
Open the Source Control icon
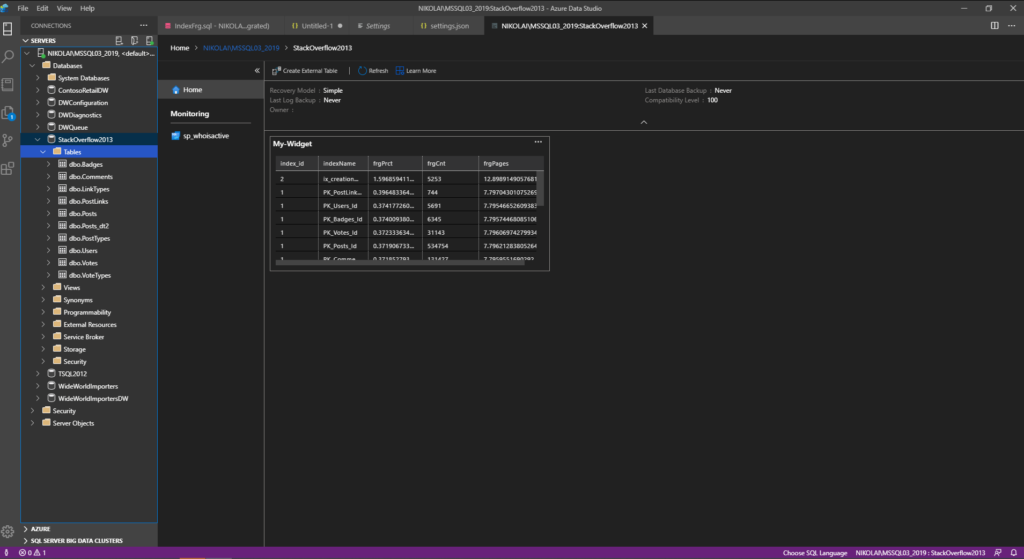click(x=8, y=141)
